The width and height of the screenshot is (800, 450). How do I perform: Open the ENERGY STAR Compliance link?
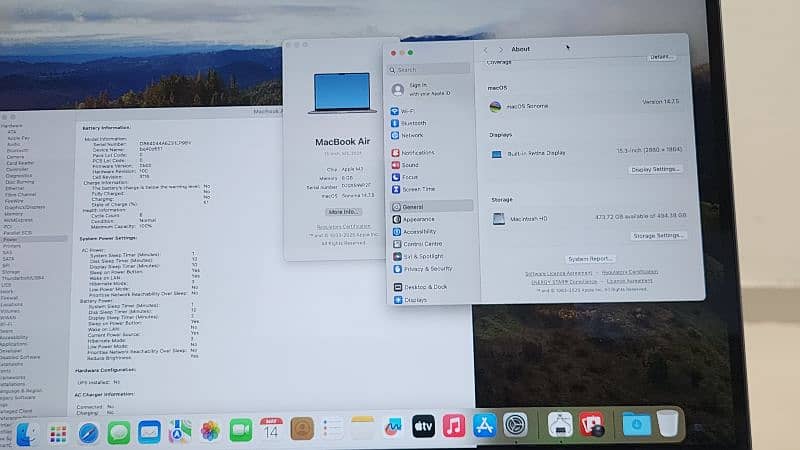(564, 282)
